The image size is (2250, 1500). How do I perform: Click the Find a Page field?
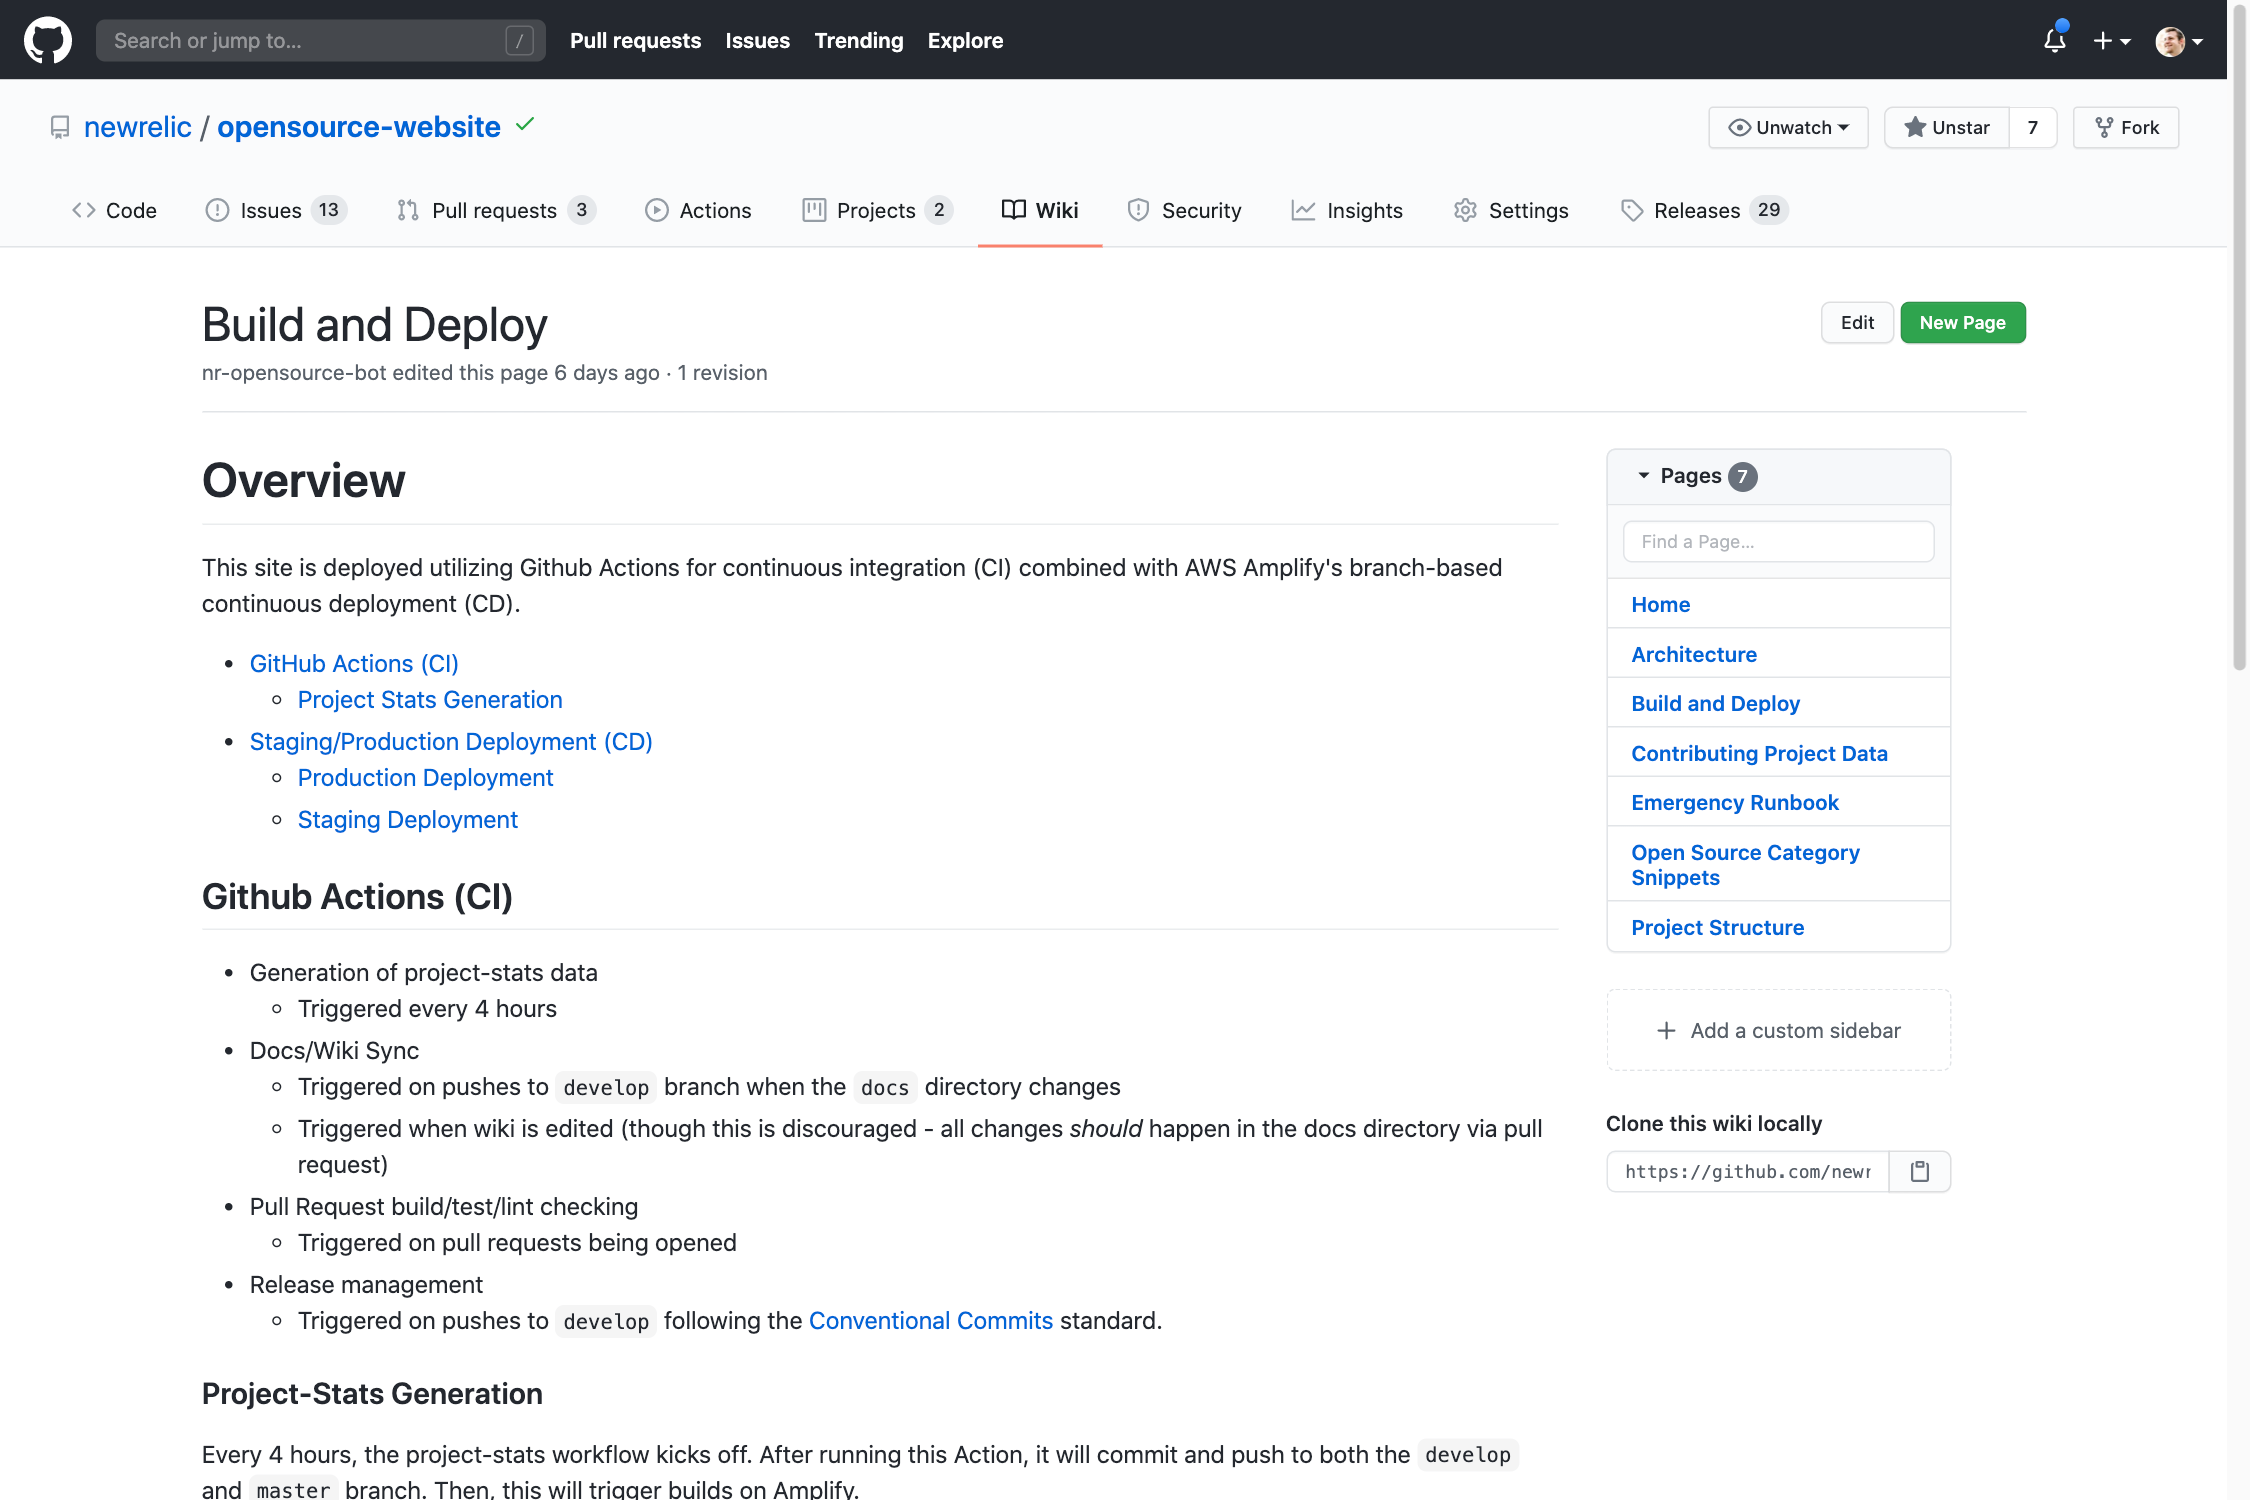point(1778,542)
